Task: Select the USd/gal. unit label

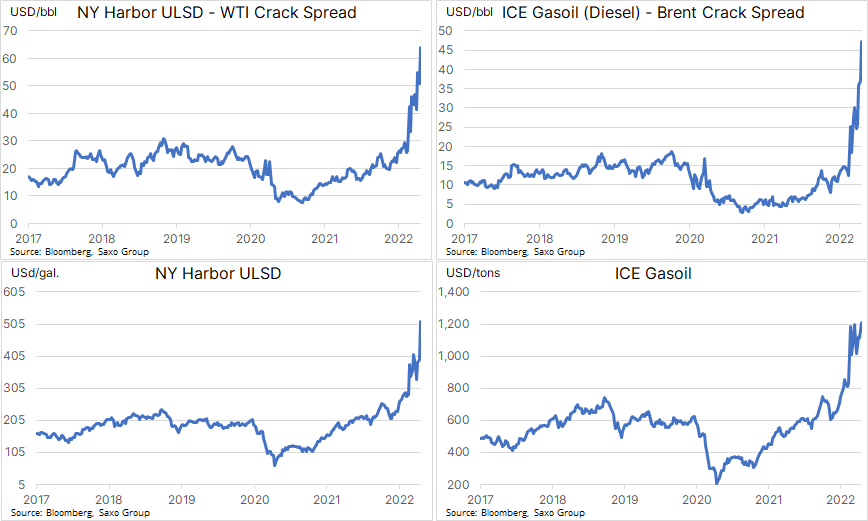Action: [x=35, y=273]
